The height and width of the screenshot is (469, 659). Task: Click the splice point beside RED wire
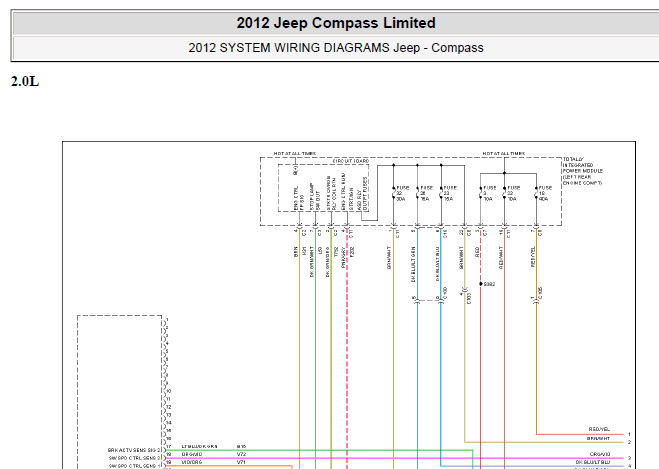point(481,284)
